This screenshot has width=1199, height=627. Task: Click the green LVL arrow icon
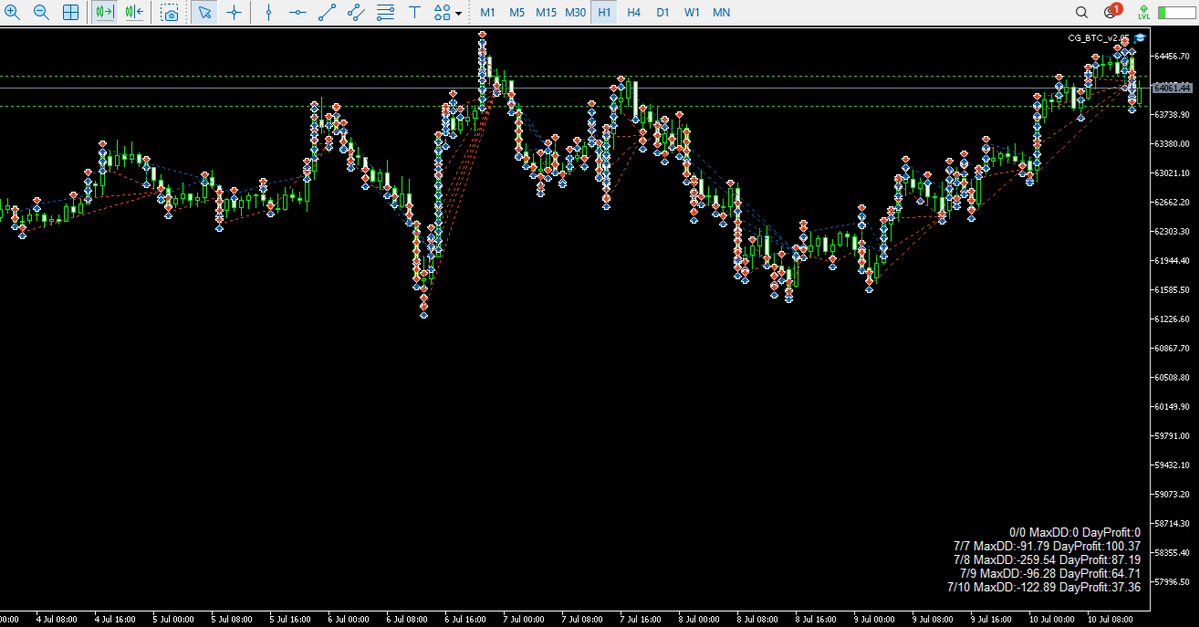(1144, 12)
